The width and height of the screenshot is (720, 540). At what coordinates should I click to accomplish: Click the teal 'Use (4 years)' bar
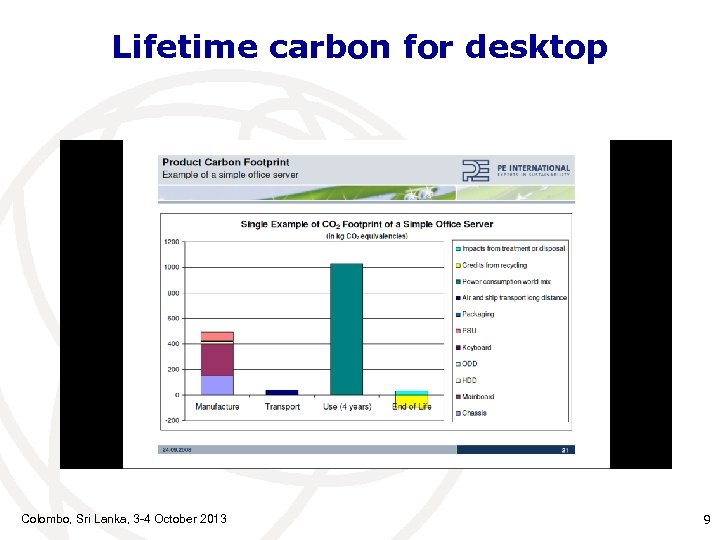(x=346, y=329)
